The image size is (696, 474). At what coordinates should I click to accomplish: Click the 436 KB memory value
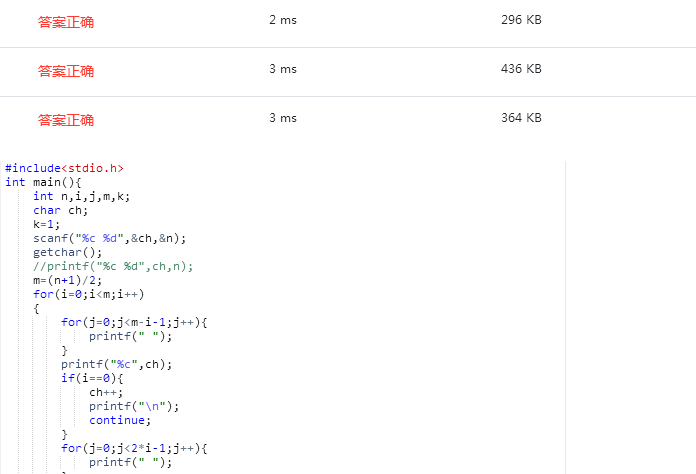[521, 69]
